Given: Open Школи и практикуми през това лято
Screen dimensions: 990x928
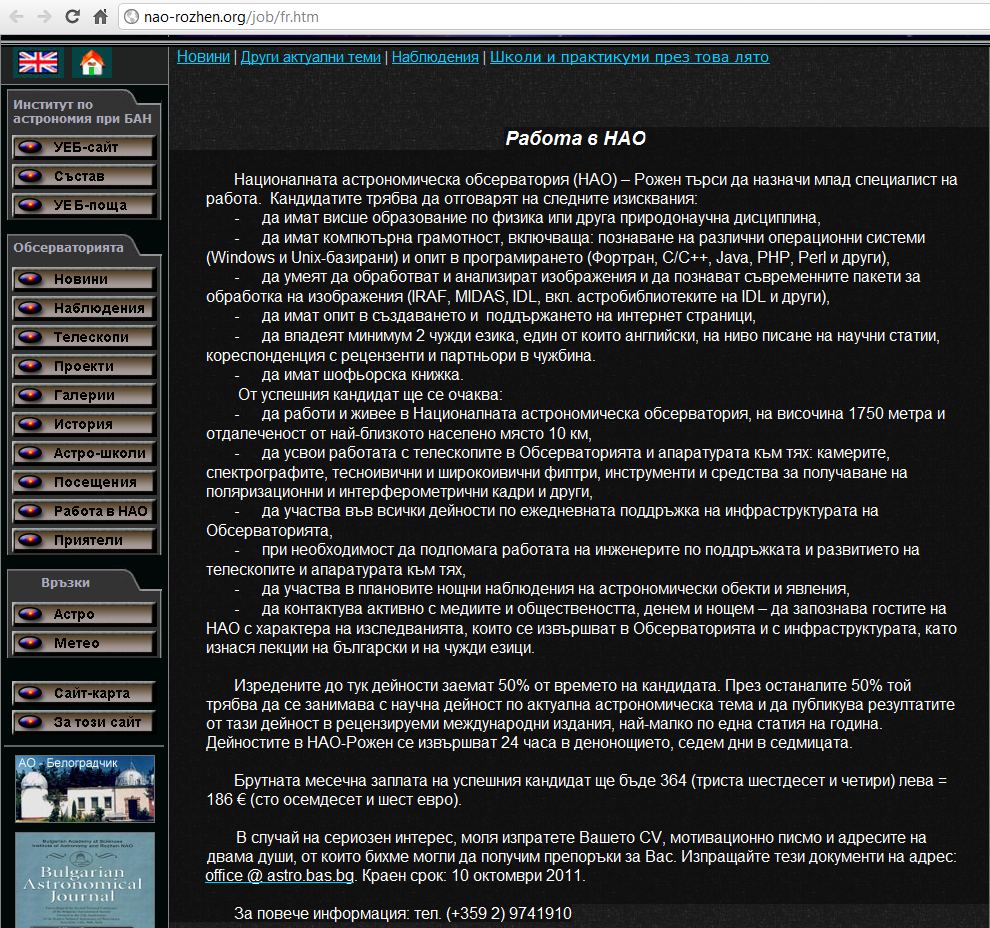Looking at the screenshot, I should [629, 57].
